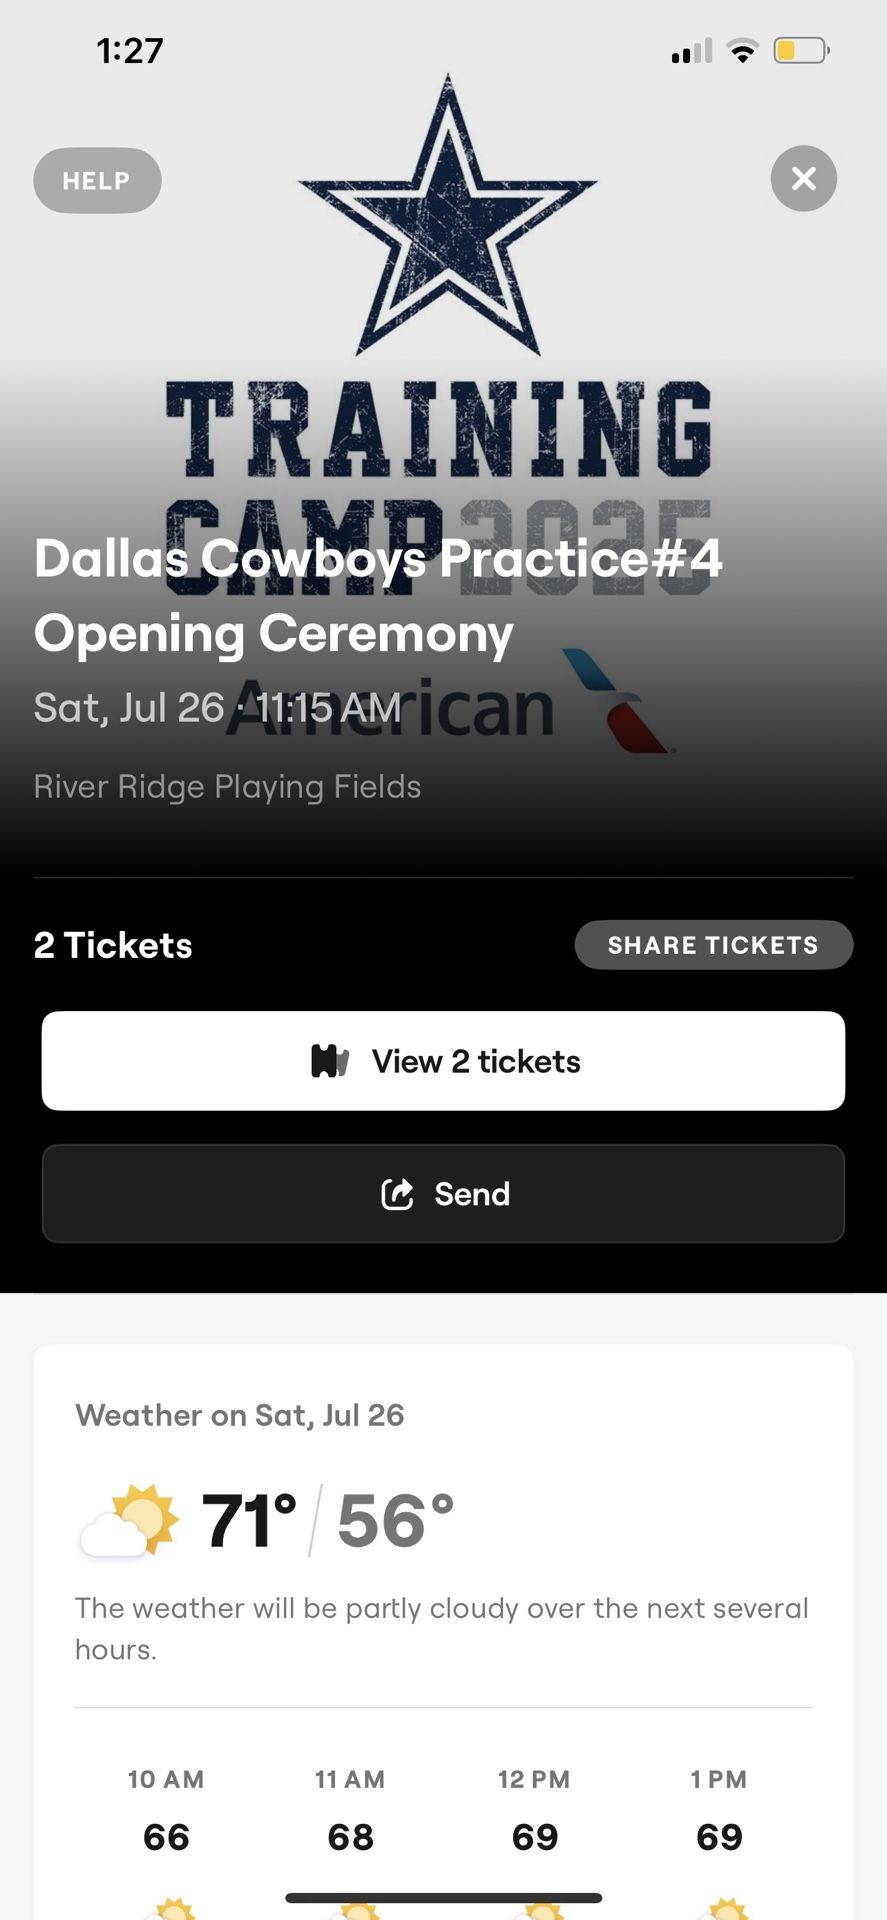Image resolution: width=887 pixels, height=1920 pixels.
Task: Tap the Share Tickets button
Action: [713, 945]
